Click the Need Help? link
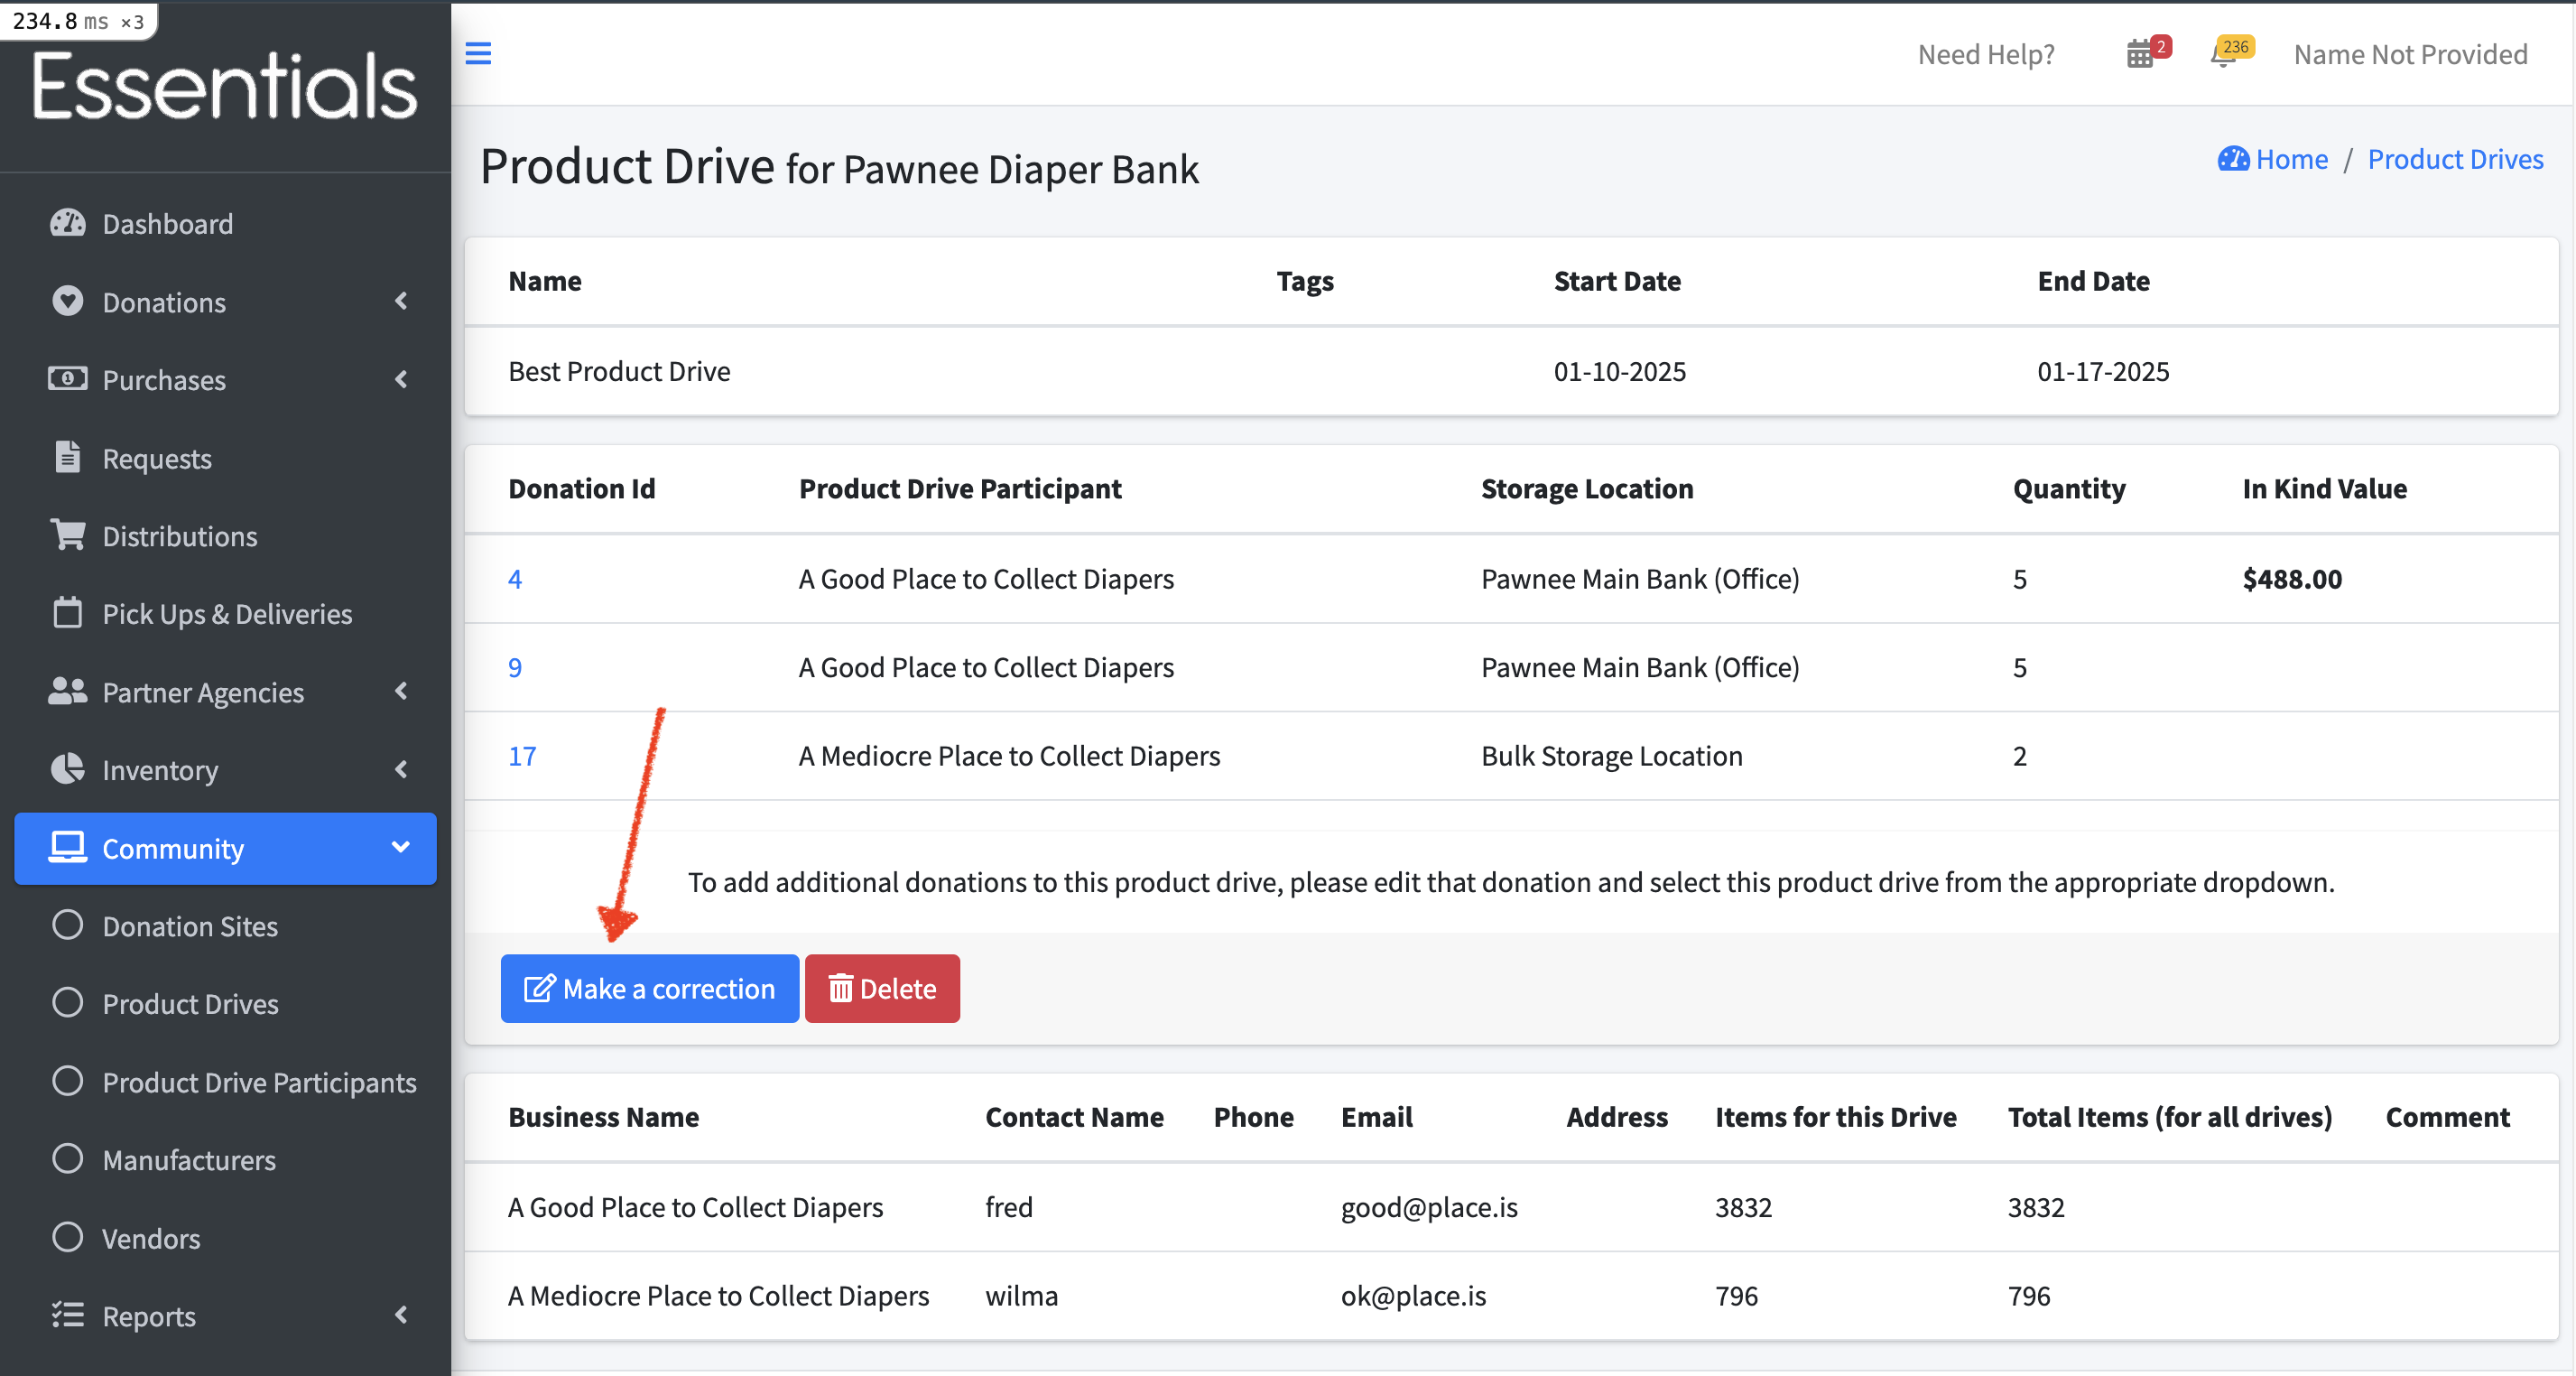Image resolution: width=2576 pixels, height=1376 pixels. click(x=1986, y=54)
